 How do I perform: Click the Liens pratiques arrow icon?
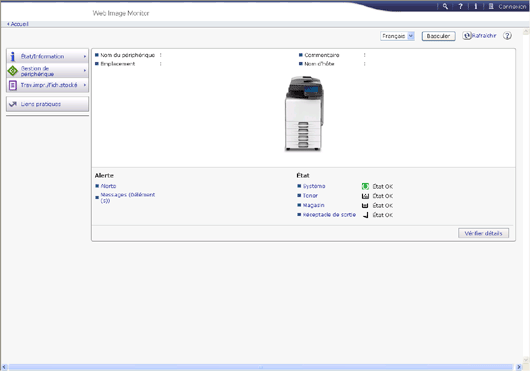coord(13,104)
